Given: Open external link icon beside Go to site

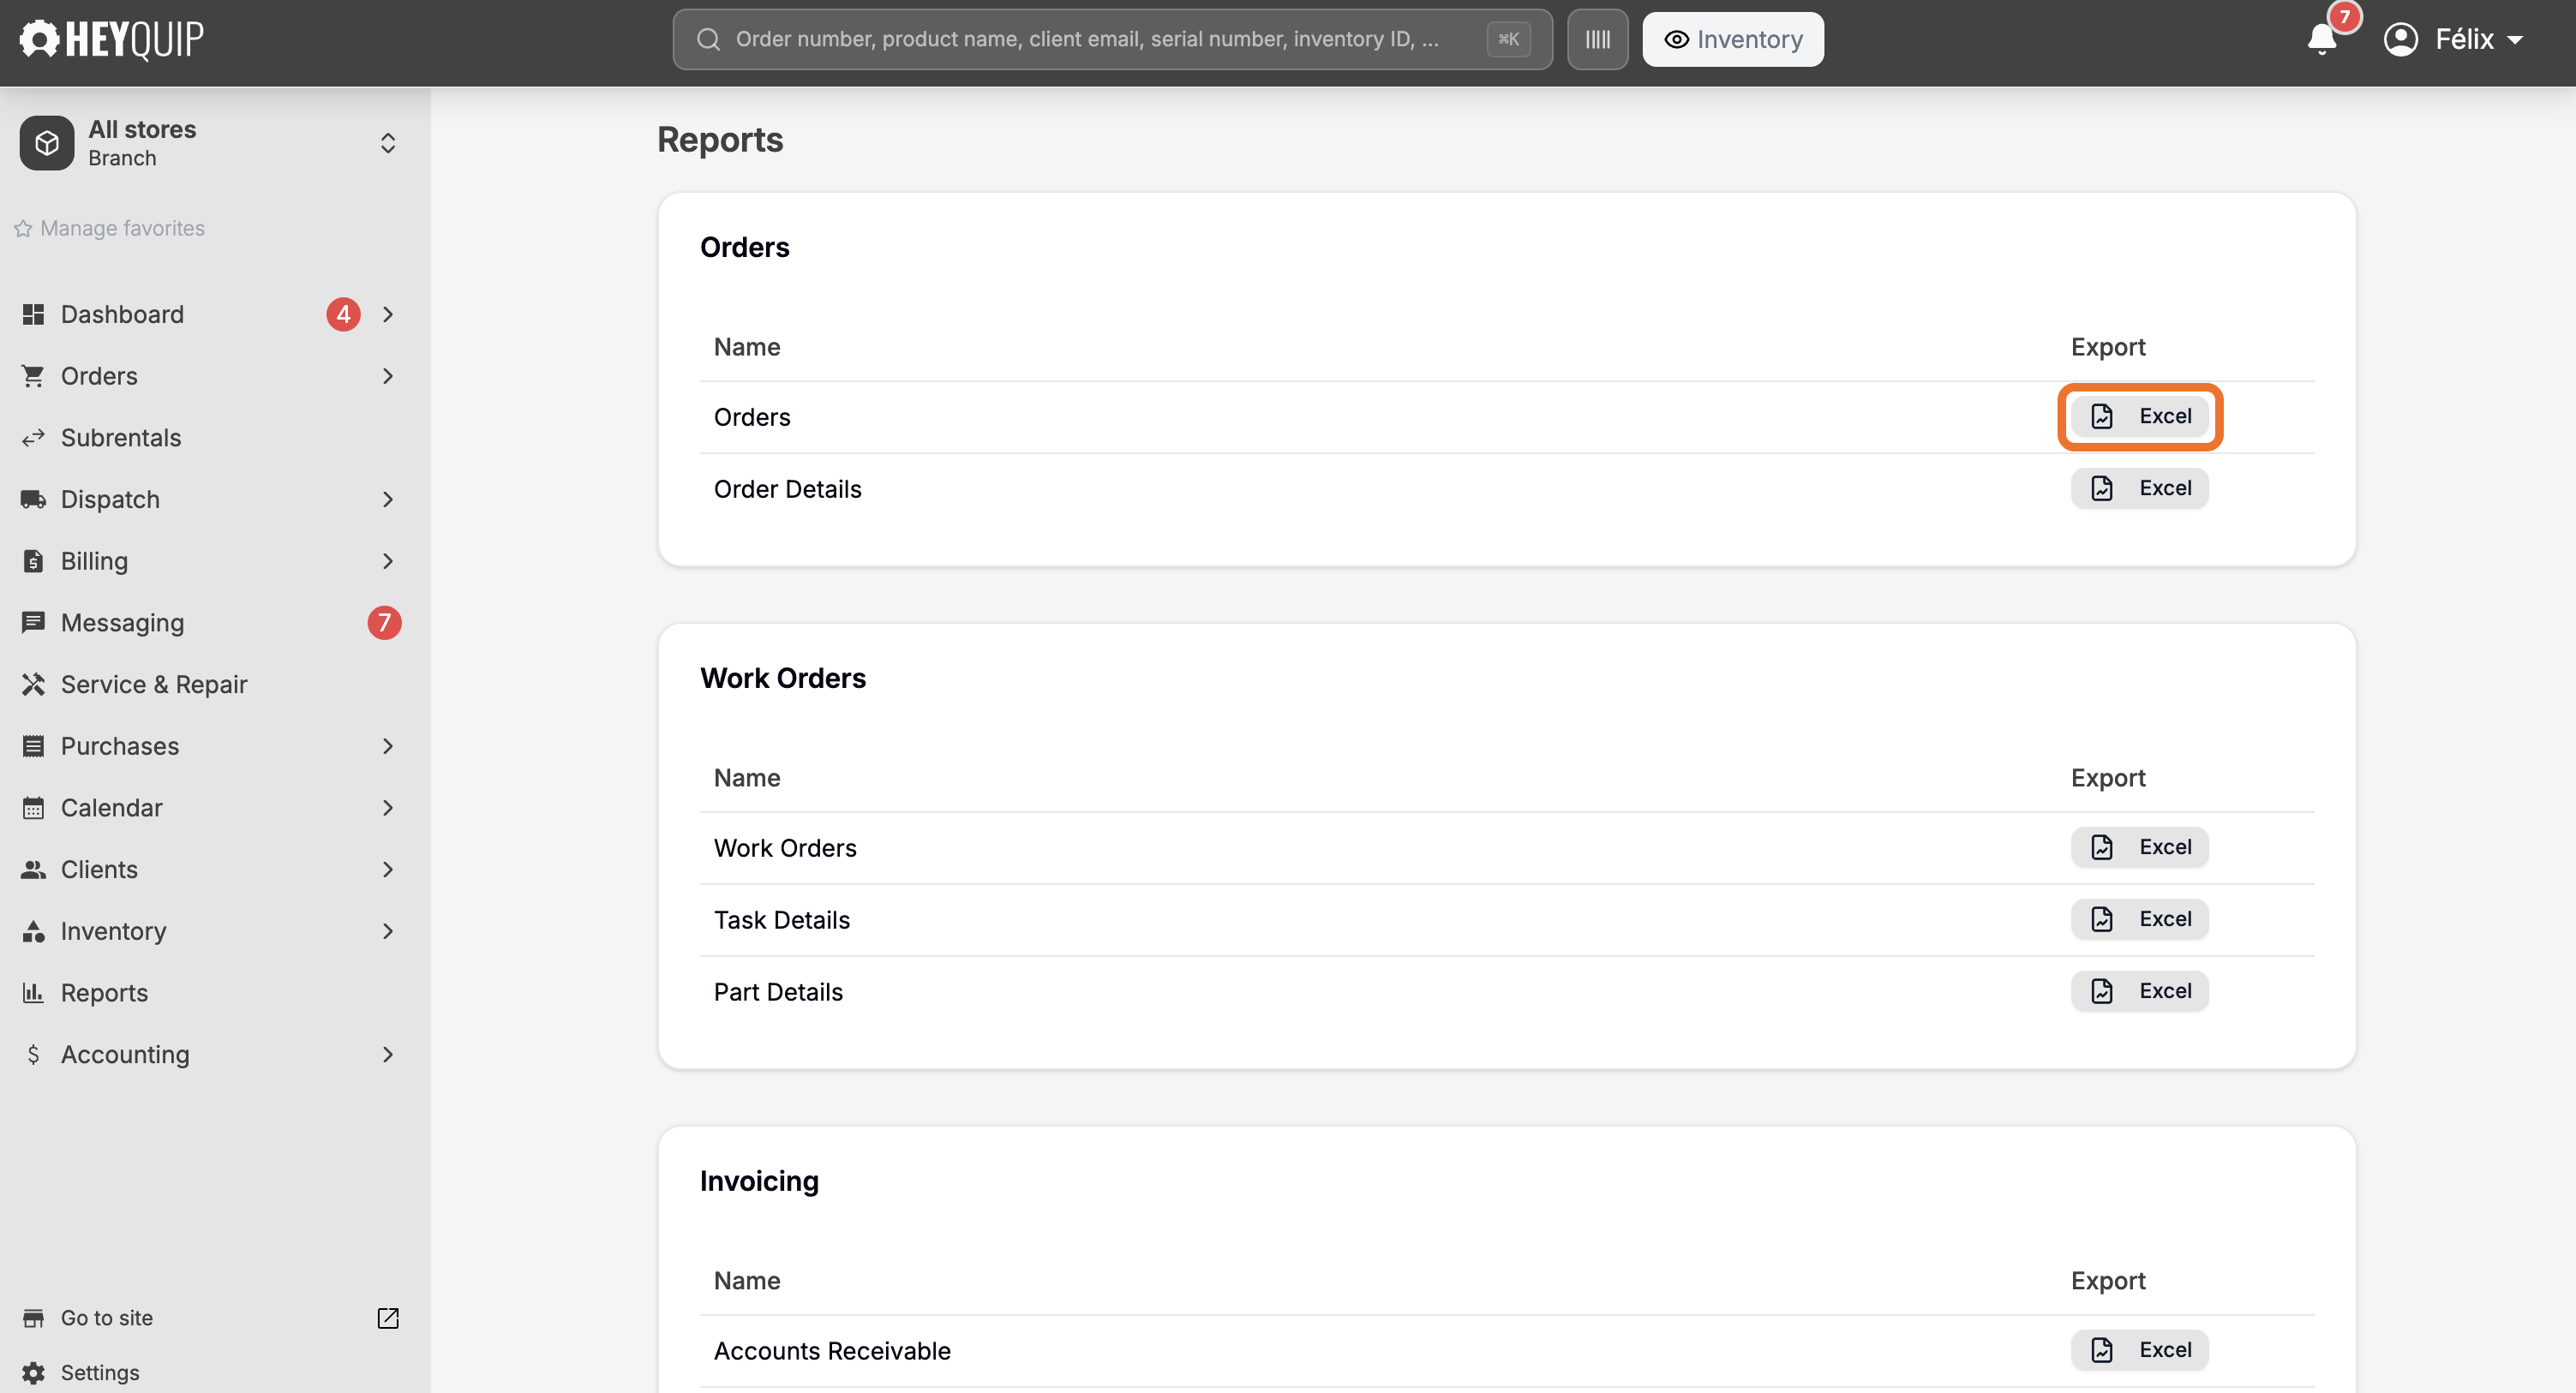Looking at the screenshot, I should point(388,1317).
